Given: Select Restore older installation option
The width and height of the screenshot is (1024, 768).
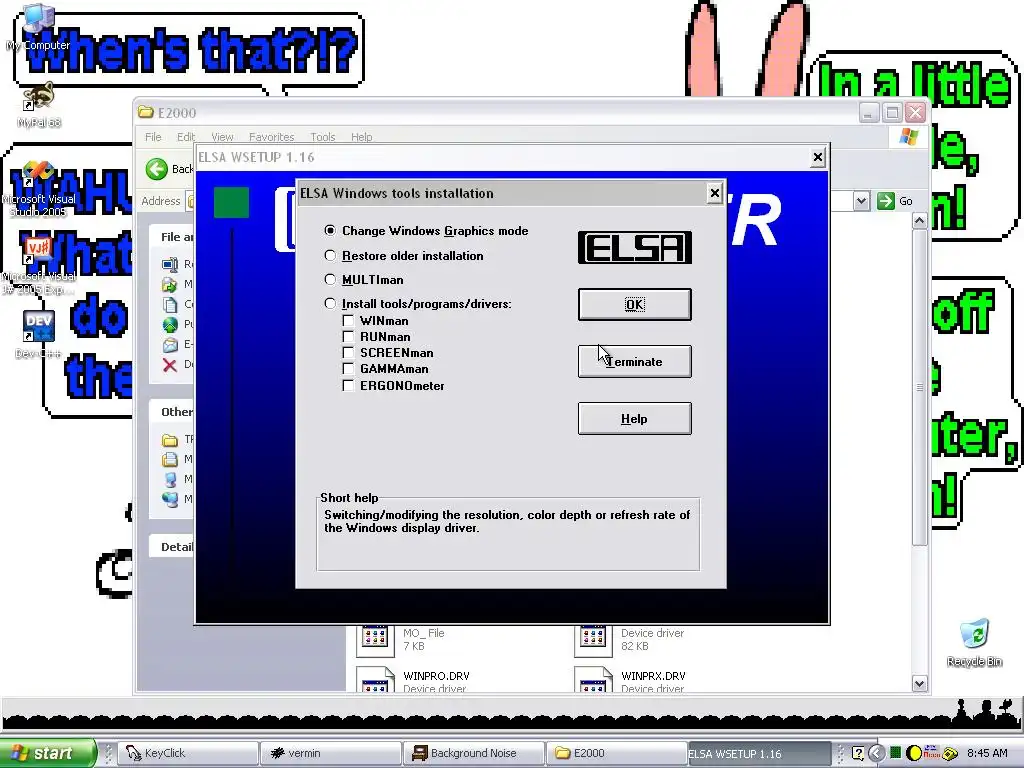Looking at the screenshot, I should [330, 255].
